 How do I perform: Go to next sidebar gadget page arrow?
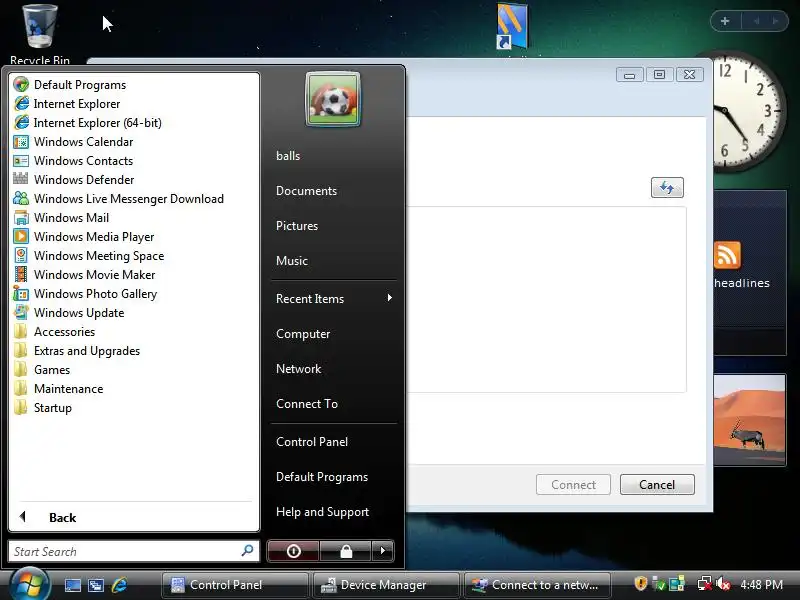tap(776, 21)
